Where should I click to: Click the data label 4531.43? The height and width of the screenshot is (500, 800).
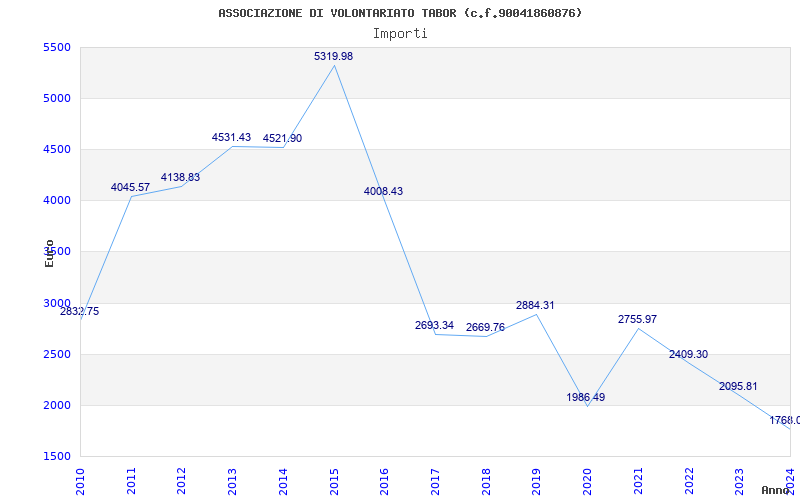pyautogui.click(x=232, y=137)
